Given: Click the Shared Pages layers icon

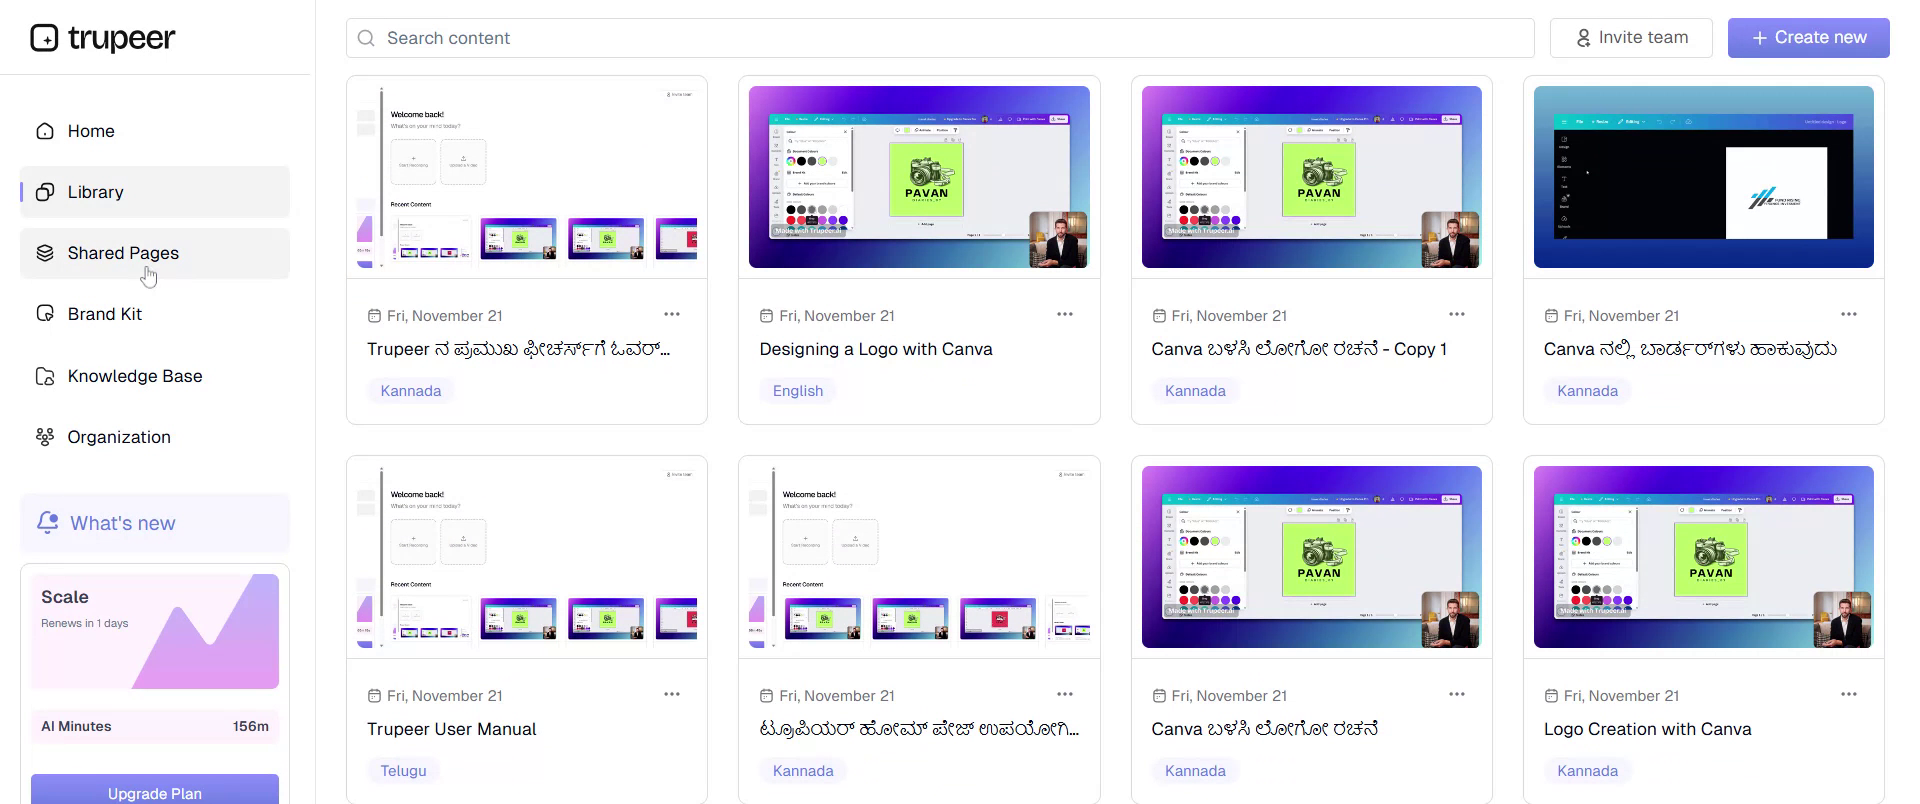Looking at the screenshot, I should (45, 253).
